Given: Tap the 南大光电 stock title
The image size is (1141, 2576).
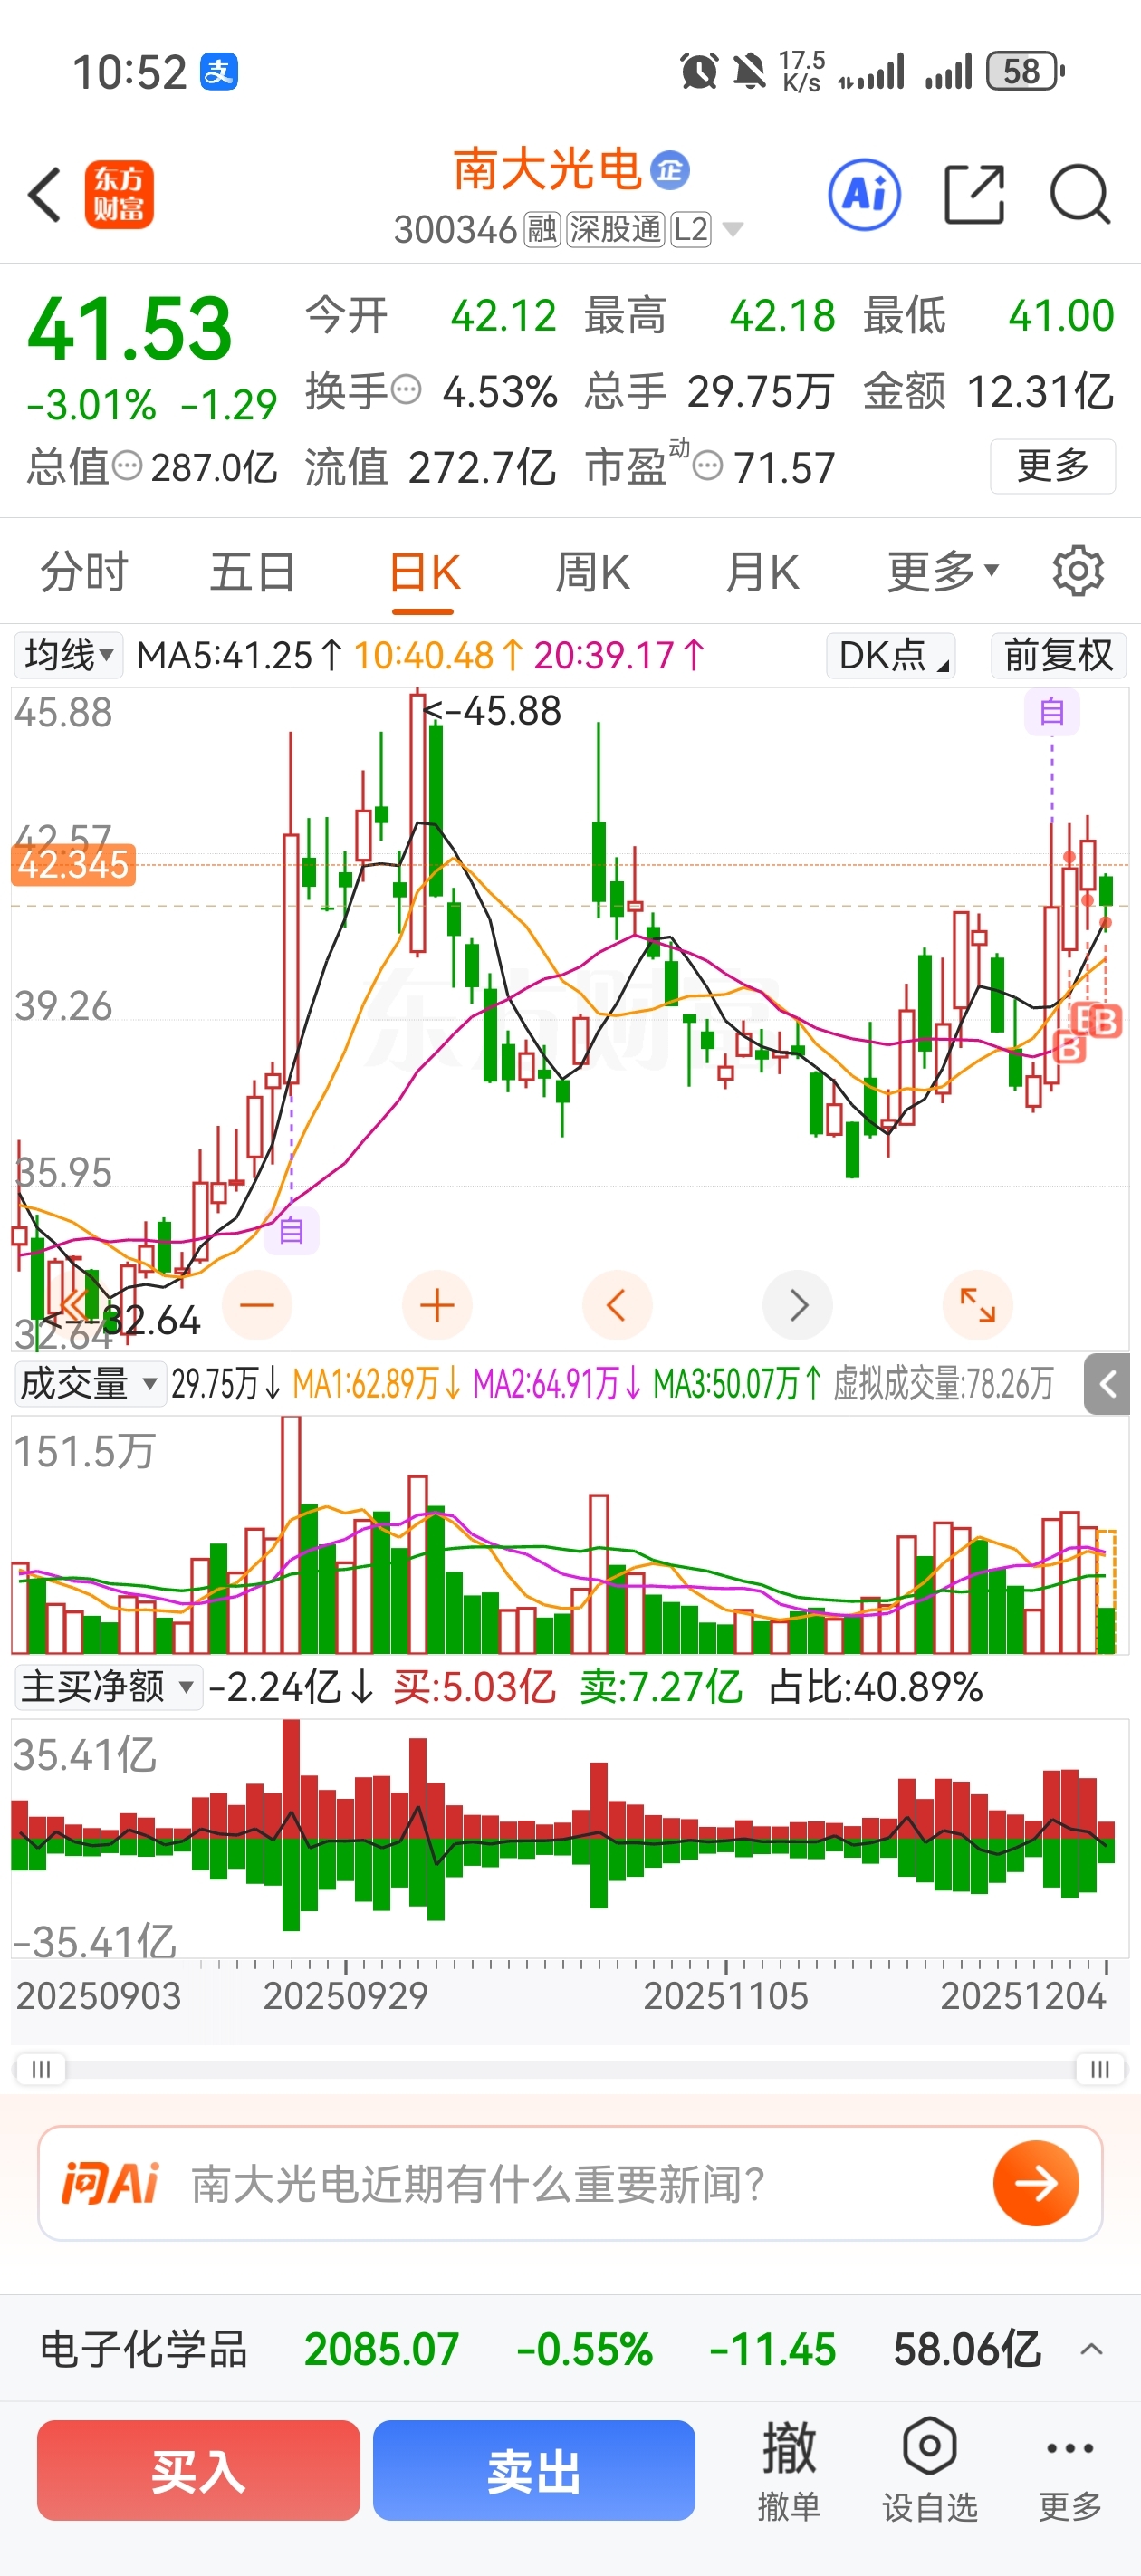Looking at the screenshot, I should 547,170.
